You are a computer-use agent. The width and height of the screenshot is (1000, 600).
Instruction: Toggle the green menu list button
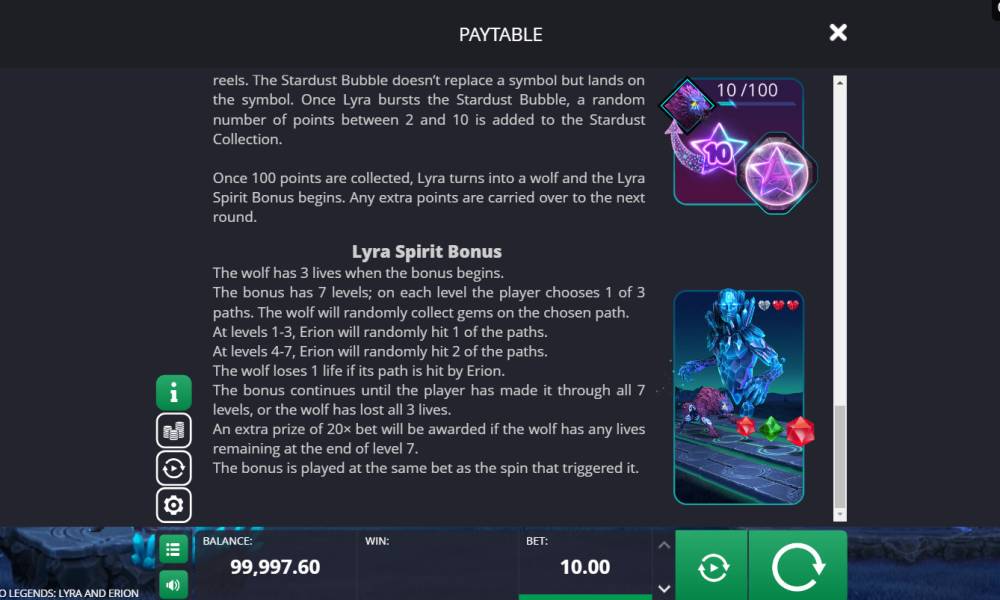click(173, 550)
